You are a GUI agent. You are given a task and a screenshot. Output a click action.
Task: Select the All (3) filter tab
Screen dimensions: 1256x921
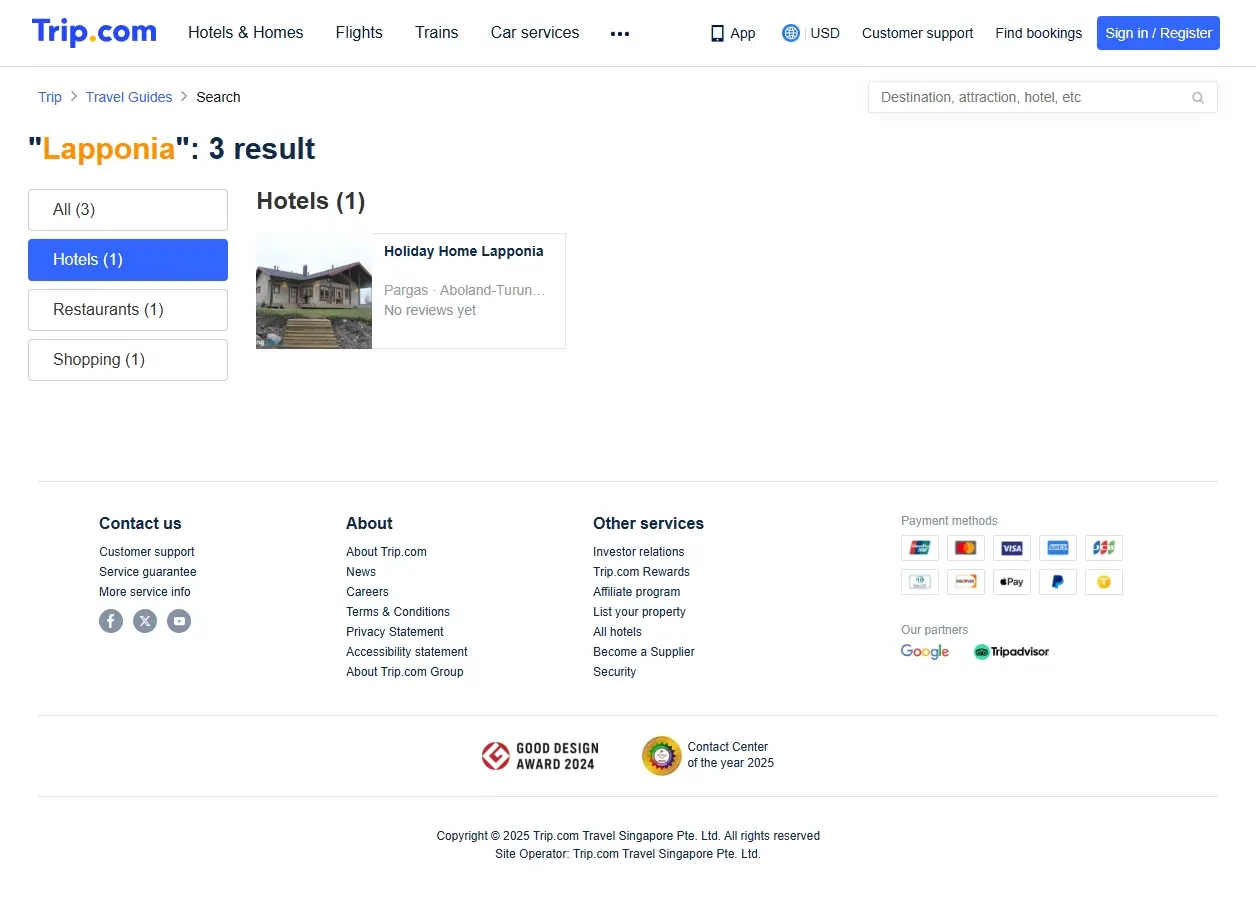click(128, 210)
